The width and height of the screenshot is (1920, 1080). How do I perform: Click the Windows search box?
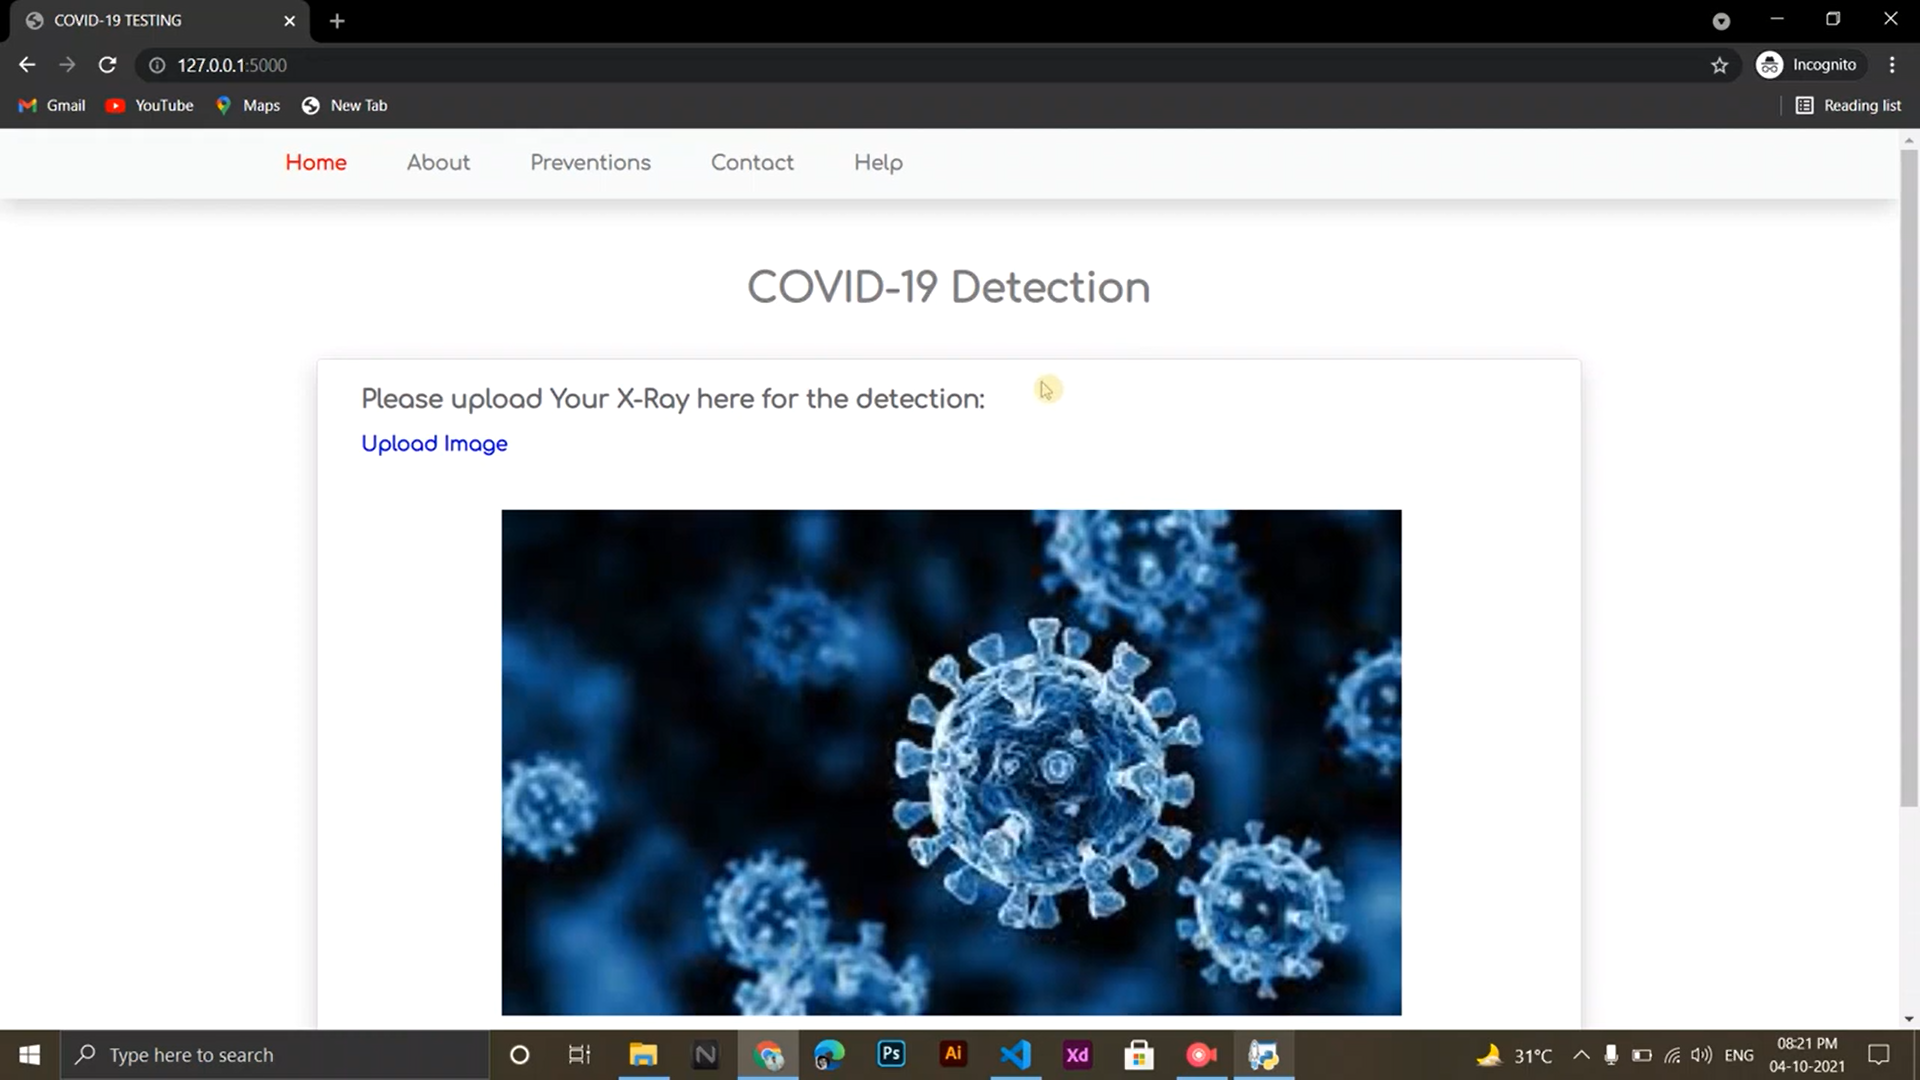click(x=275, y=1054)
